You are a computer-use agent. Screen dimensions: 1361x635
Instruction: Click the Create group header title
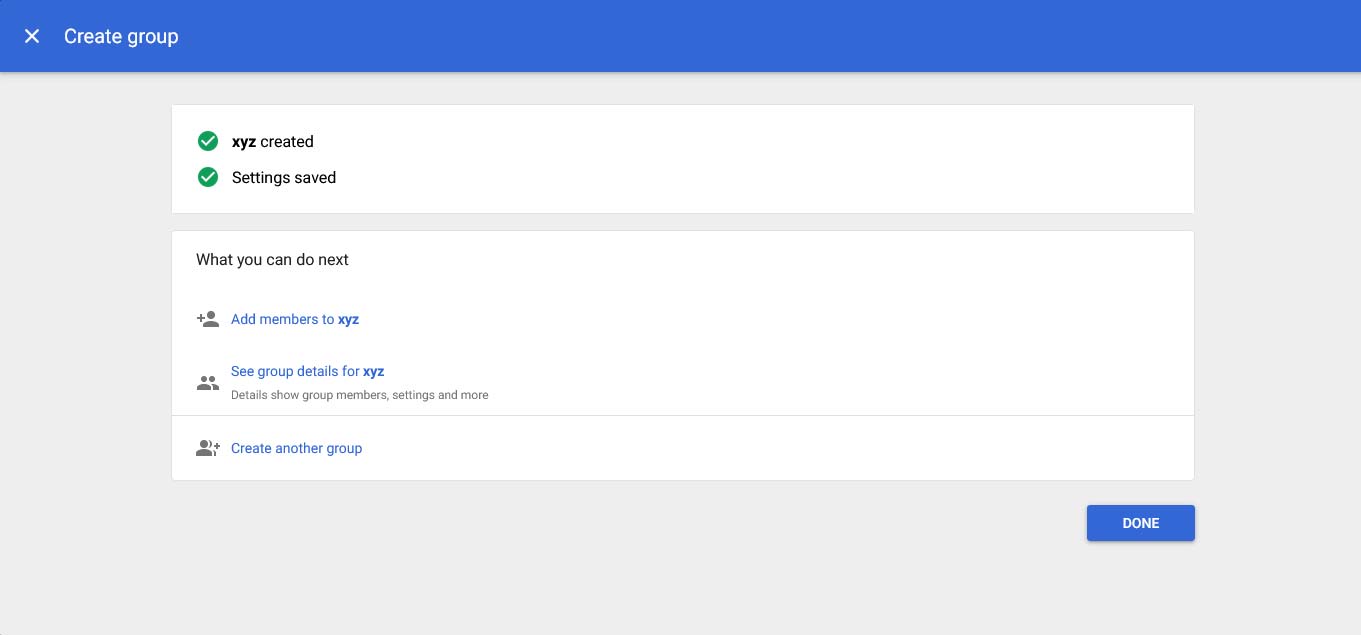click(x=121, y=36)
